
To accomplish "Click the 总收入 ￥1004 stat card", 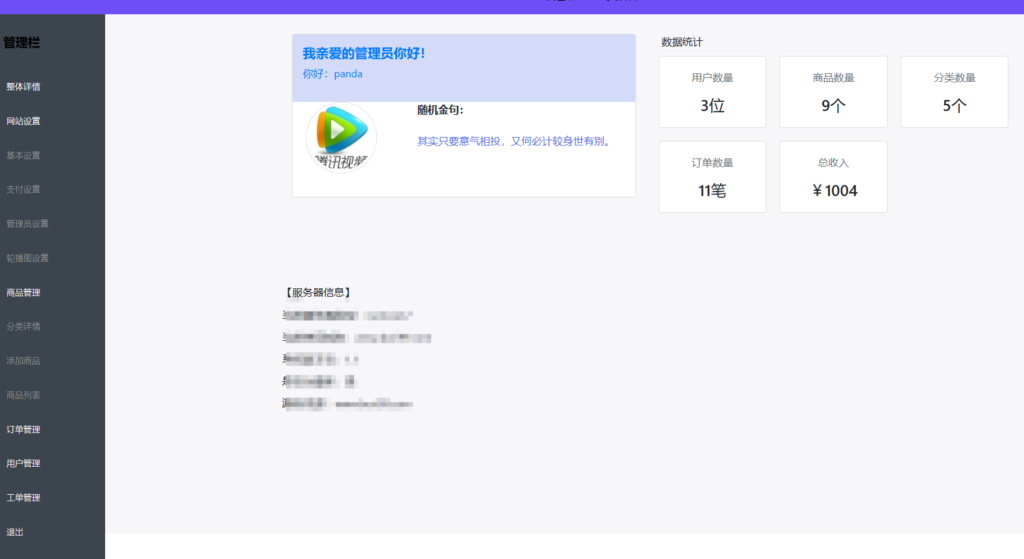I will (833, 177).
